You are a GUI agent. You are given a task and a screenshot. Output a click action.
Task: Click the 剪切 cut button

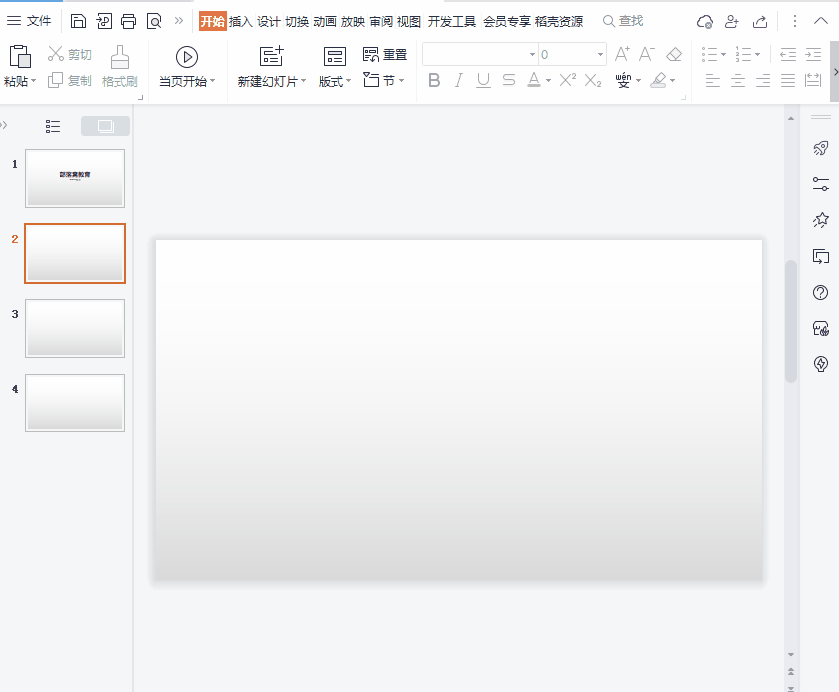[x=70, y=54]
